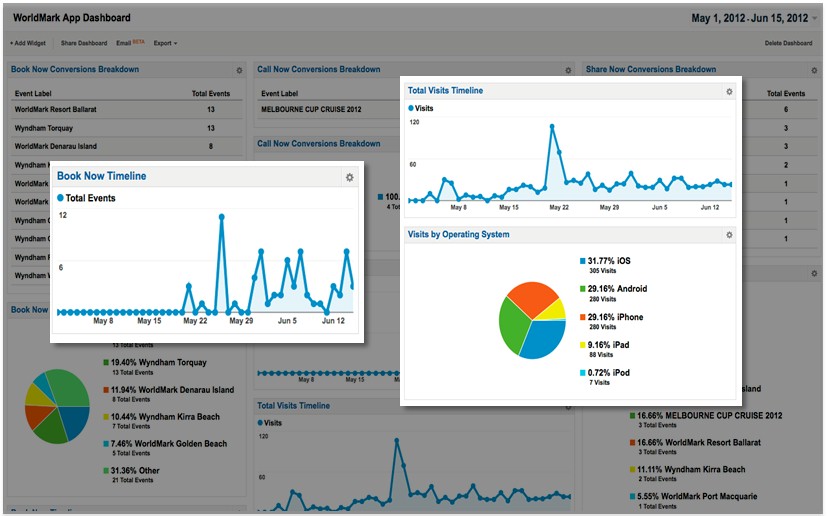This screenshot has height=516, width=828.
Task: Click Total Events header in Share Now table
Action: click(786, 93)
